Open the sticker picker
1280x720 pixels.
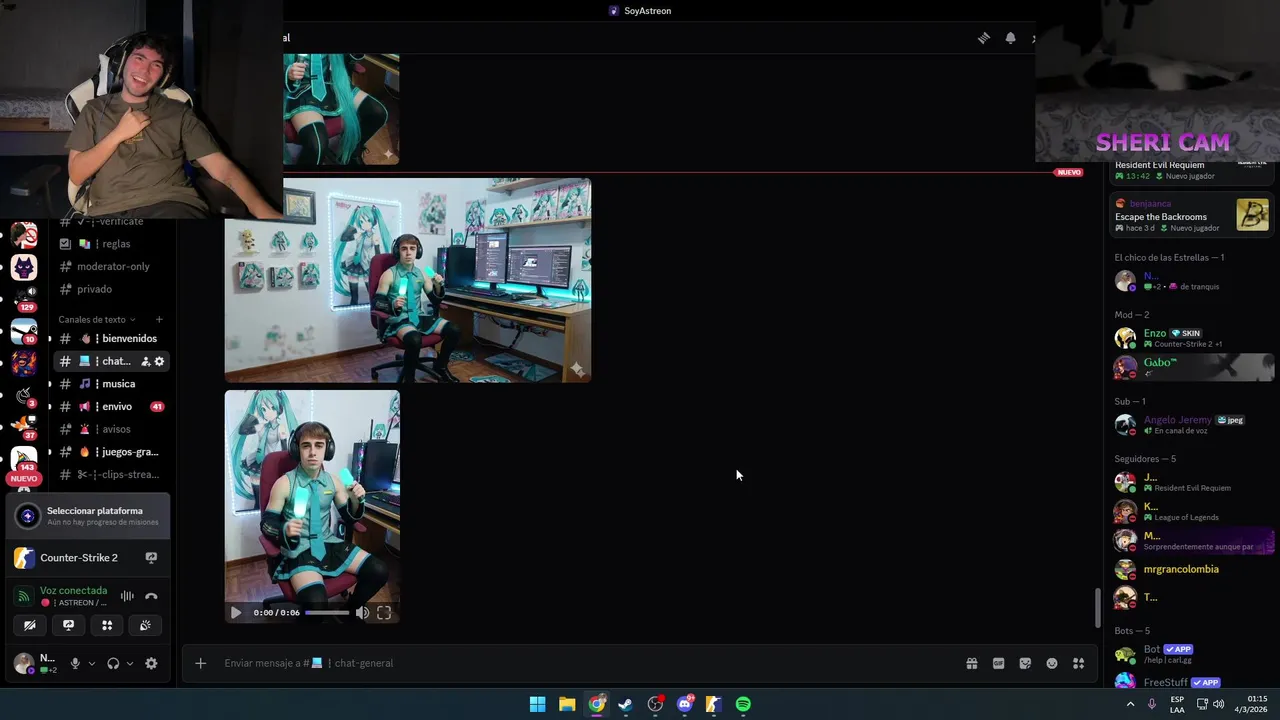pos(1025,663)
